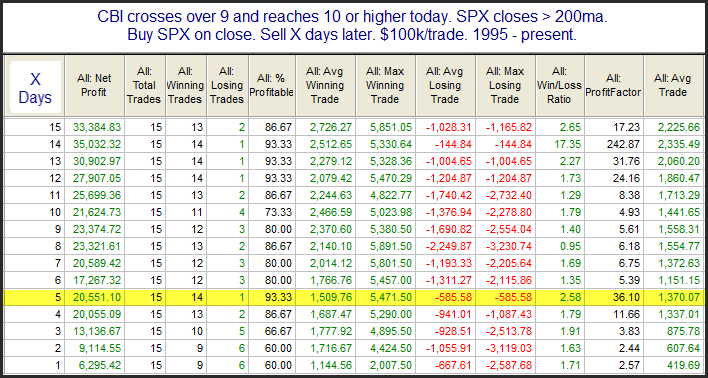
Task: Select net profit 30,902.97
Action: point(96,161)
